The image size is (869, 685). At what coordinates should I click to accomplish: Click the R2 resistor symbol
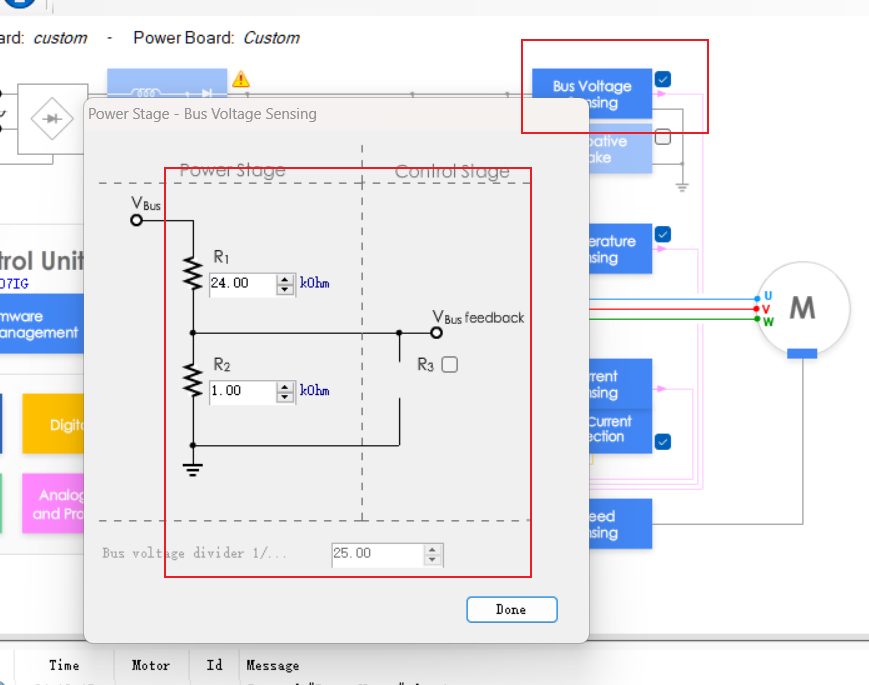(193, 380)
